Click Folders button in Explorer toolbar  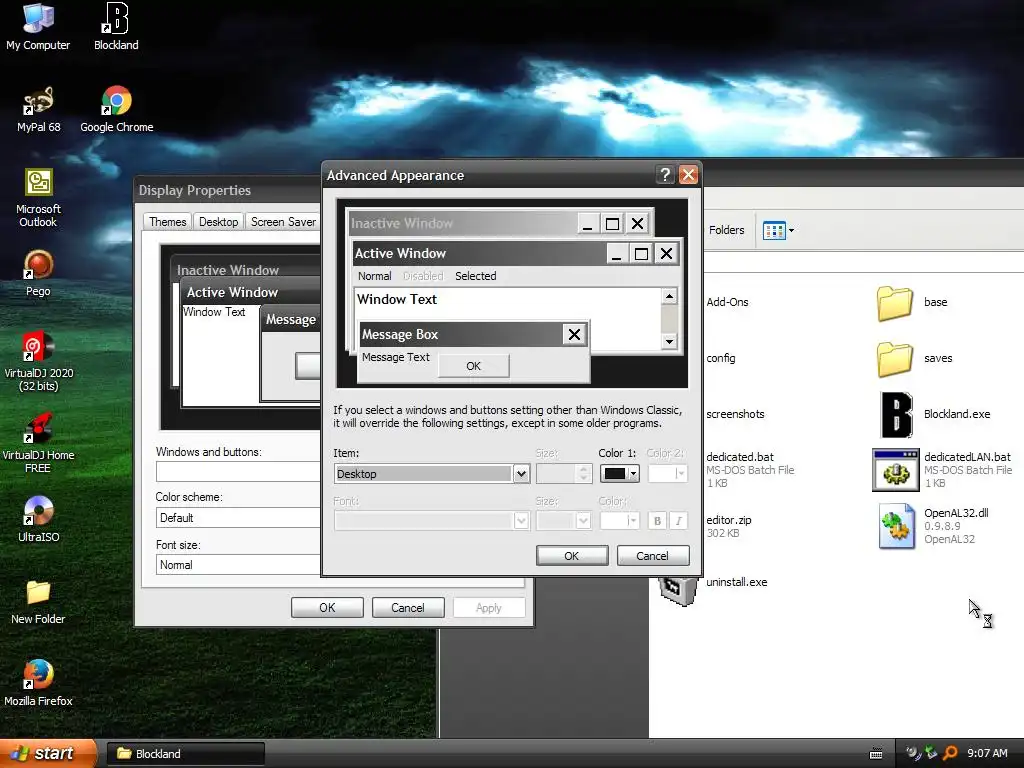coord(726,230)
